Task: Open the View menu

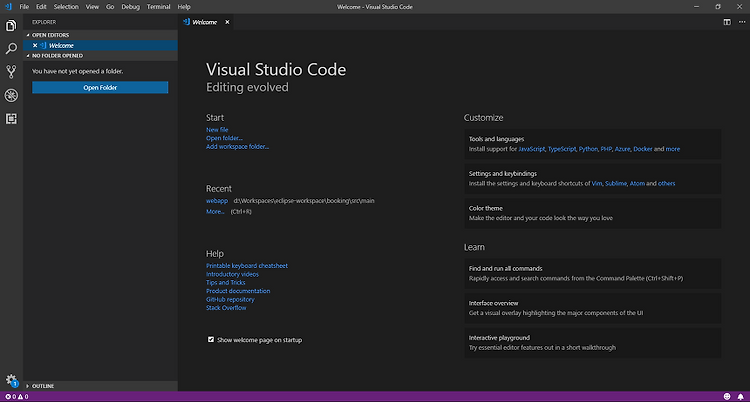Action: point(92,7)
